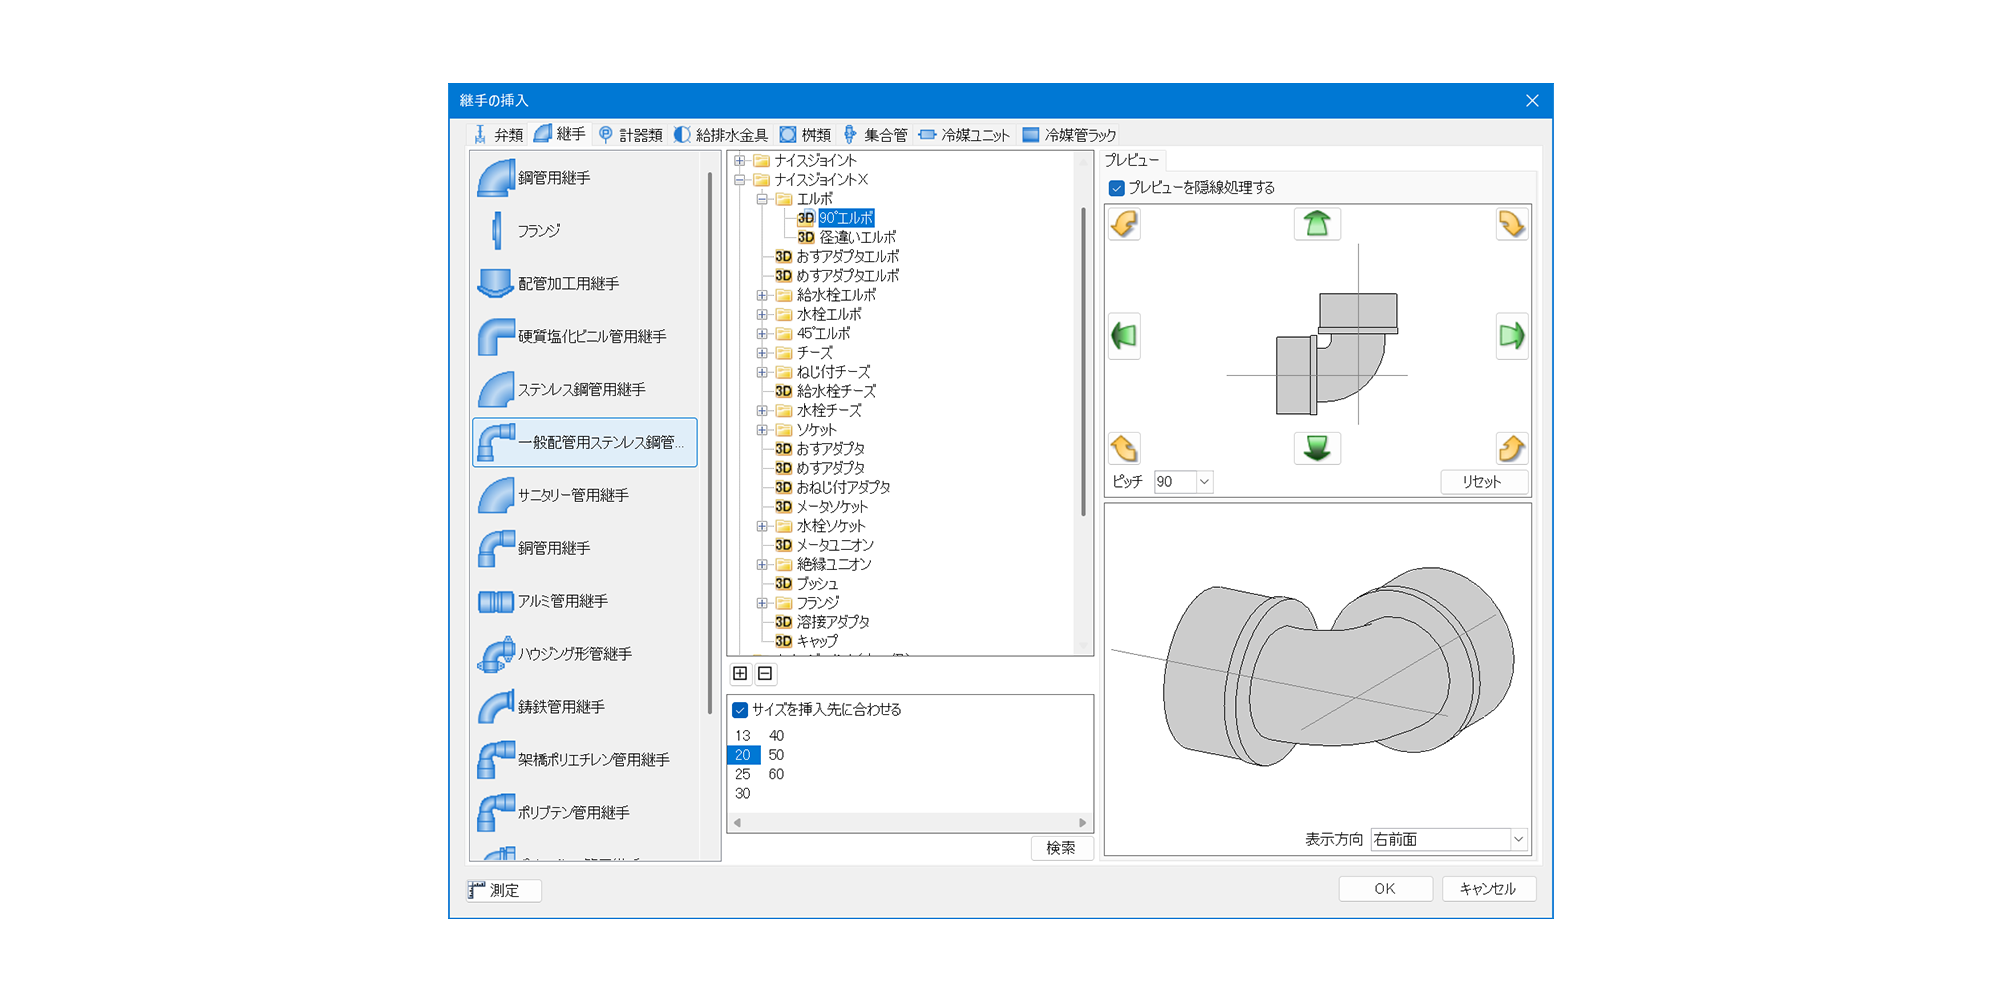Screen dimensions: 2000x1000
Task: Collapse the ナイスジョイントX folder
Action: (x=740, y=180)
